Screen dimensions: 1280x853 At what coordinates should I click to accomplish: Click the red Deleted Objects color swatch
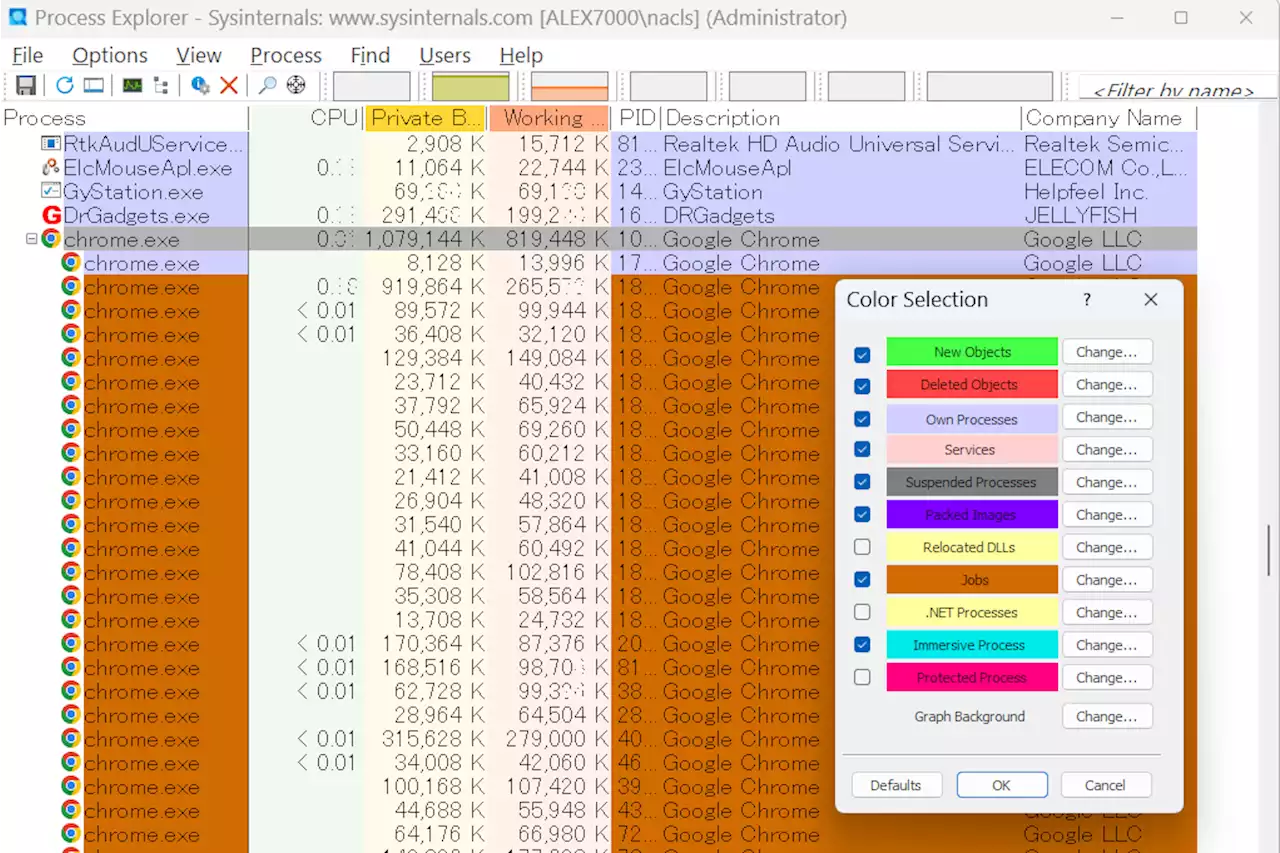pyautogui.click(x=972, y=385)
